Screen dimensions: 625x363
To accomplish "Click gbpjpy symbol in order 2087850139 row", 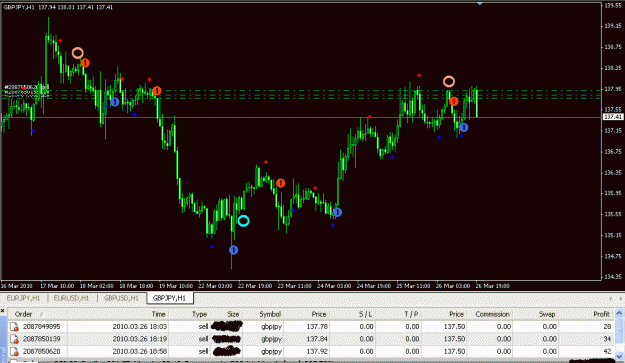I will point(271,339).
